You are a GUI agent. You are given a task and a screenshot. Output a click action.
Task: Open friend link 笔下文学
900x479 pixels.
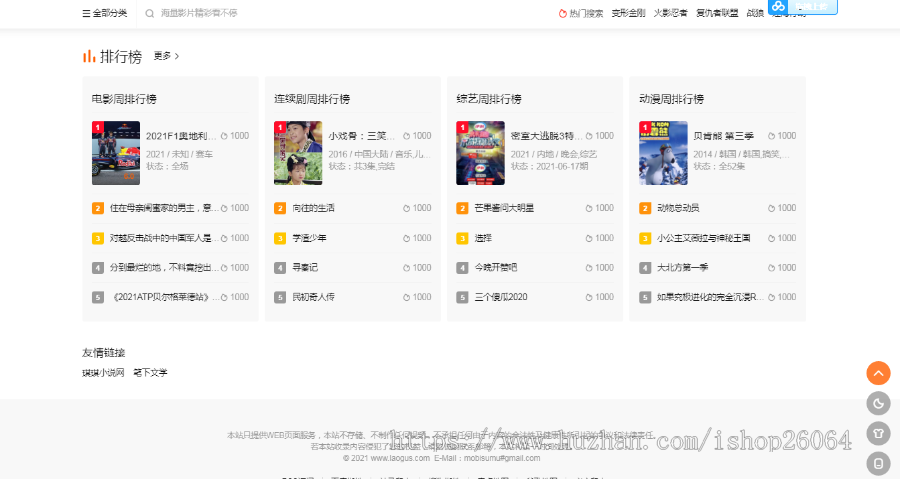pyautogui.click(x=150, y=373)
